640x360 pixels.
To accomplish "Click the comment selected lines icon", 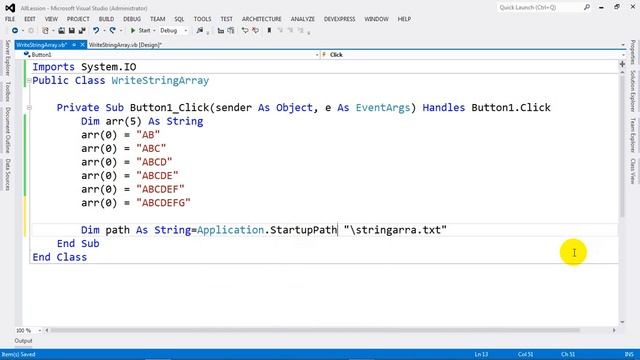I will [231, 31].
